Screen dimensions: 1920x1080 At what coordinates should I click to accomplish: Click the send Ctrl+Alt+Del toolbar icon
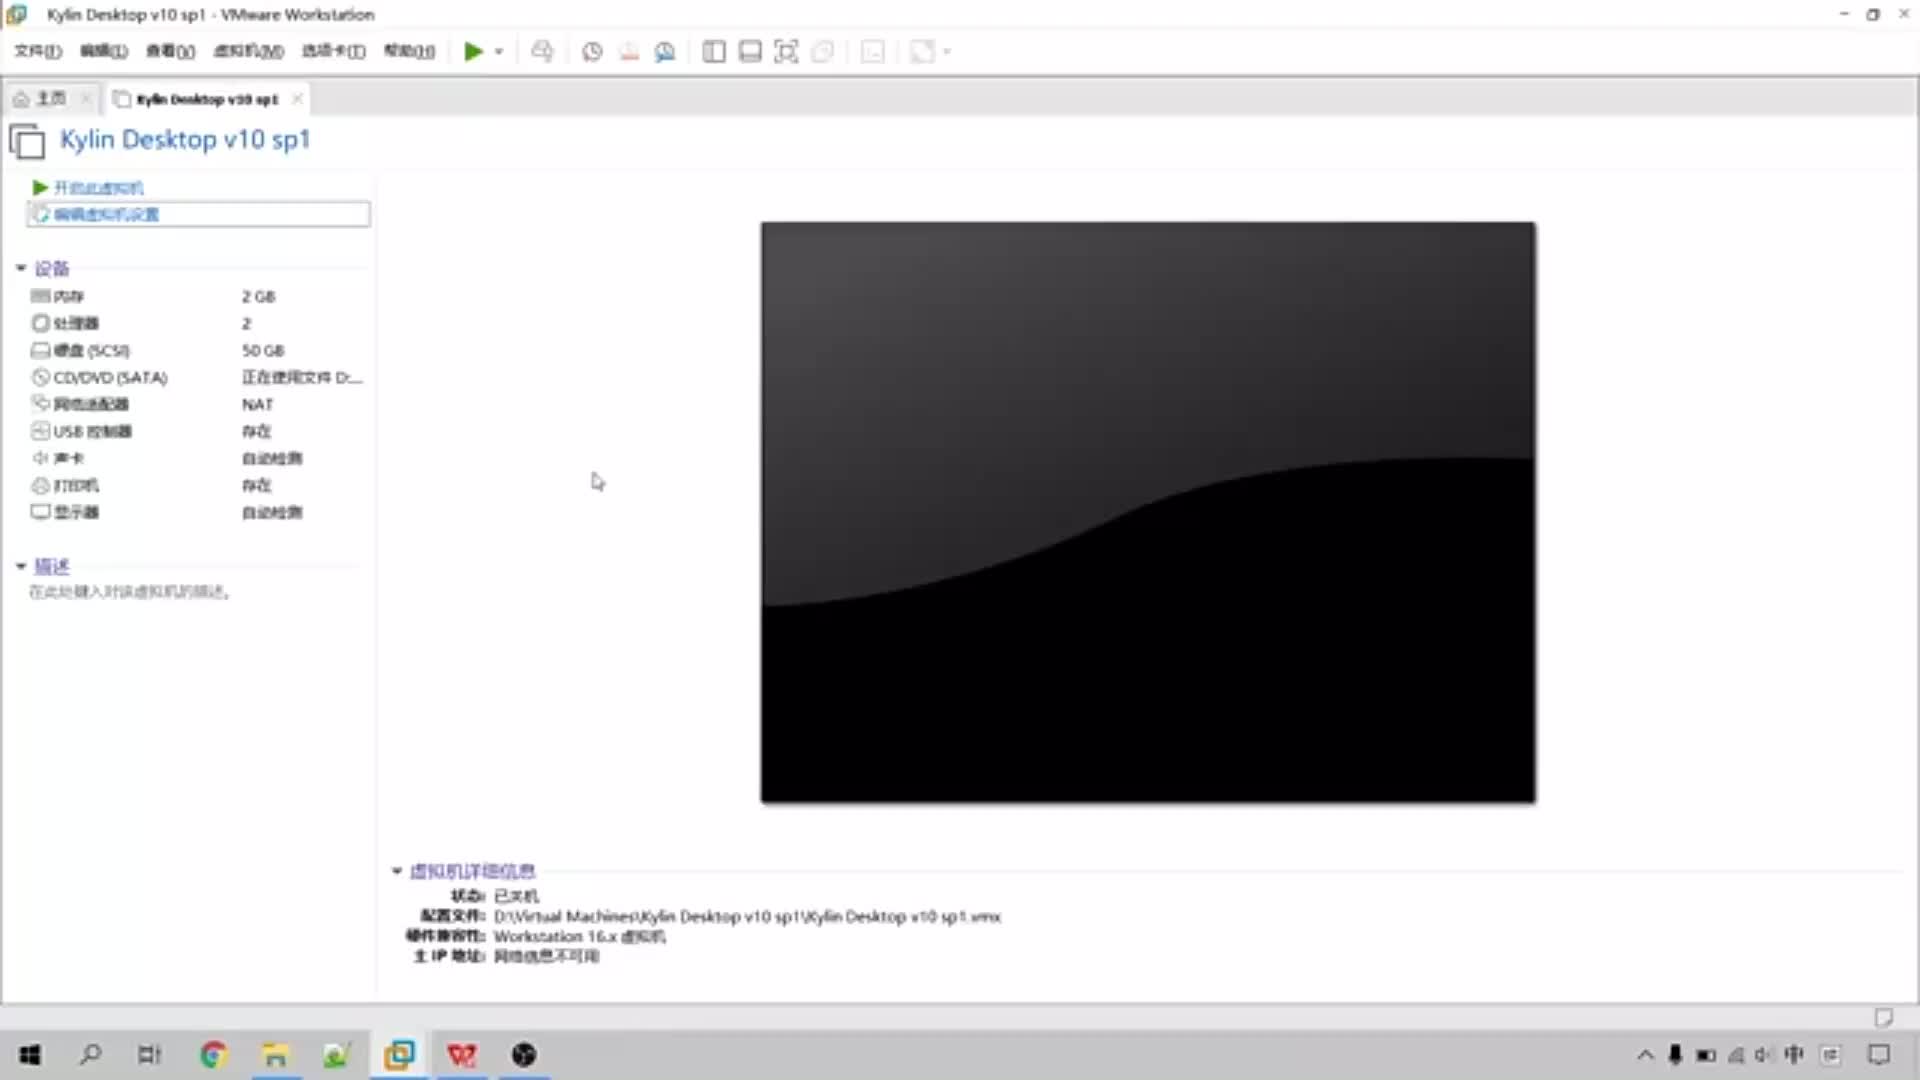click(x=542, y=51)
